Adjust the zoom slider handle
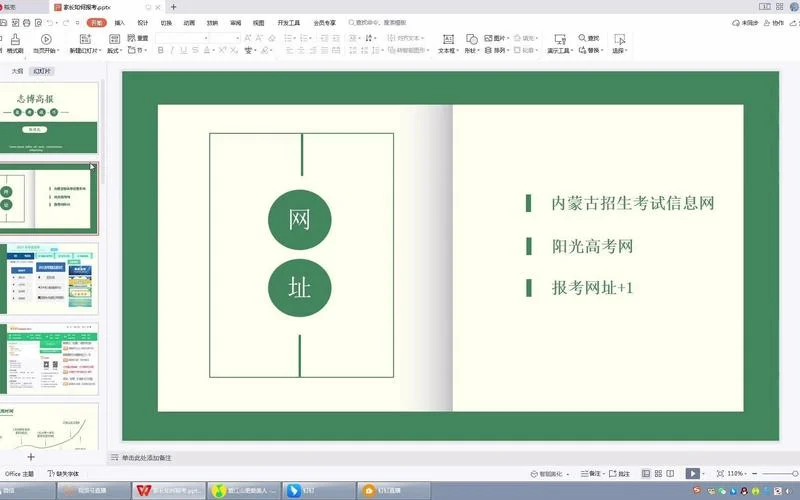Viewport: 800px width, 500px height. pyautogui.click(x=796, y=474)
